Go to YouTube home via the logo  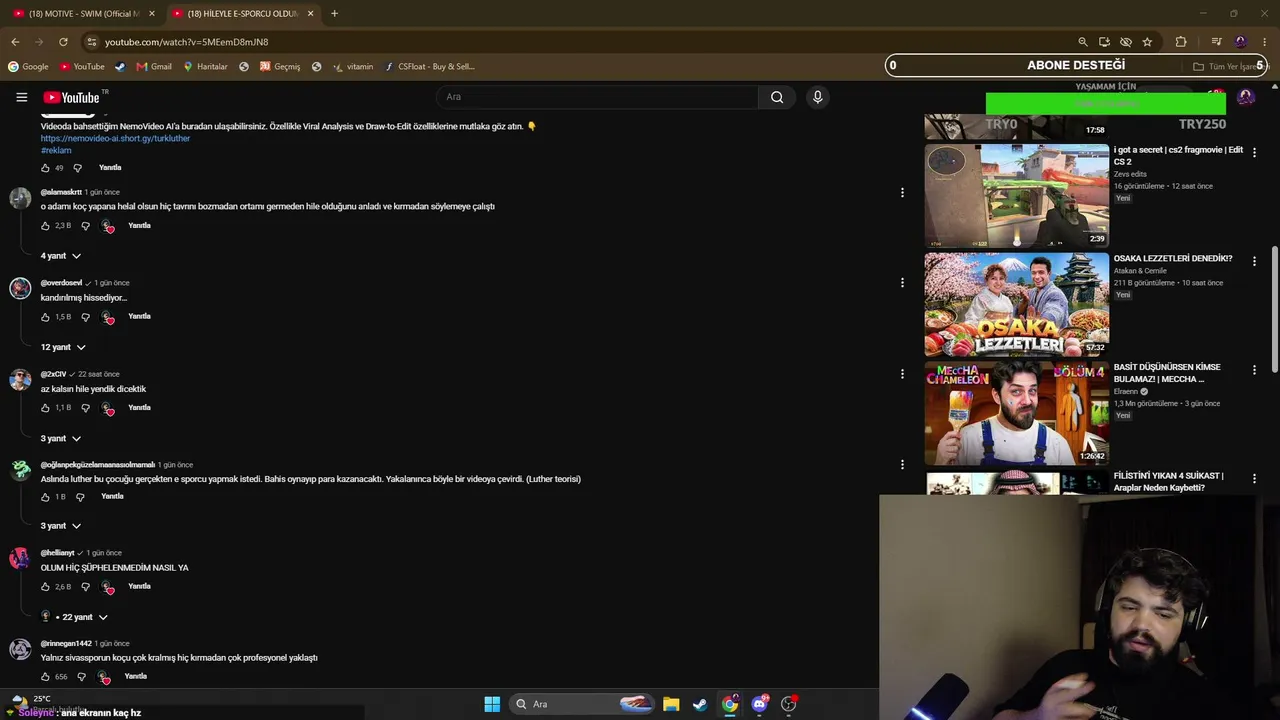71,97
